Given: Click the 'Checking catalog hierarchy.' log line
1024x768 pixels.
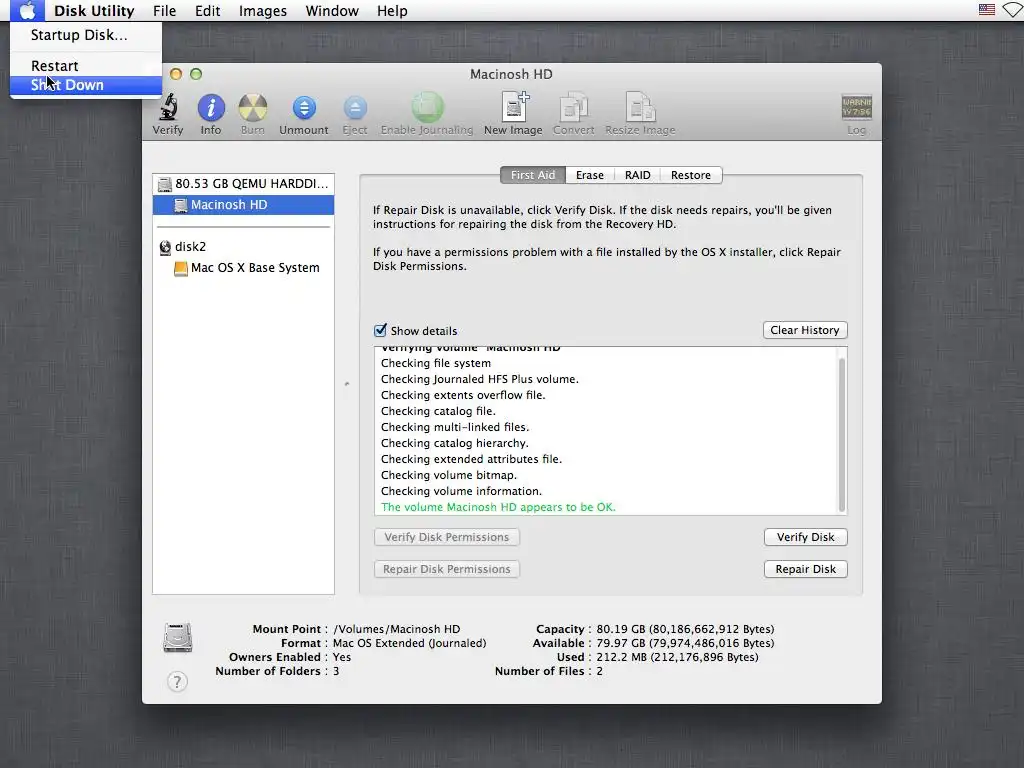Looking at the screenshot, I should (455, 443).
